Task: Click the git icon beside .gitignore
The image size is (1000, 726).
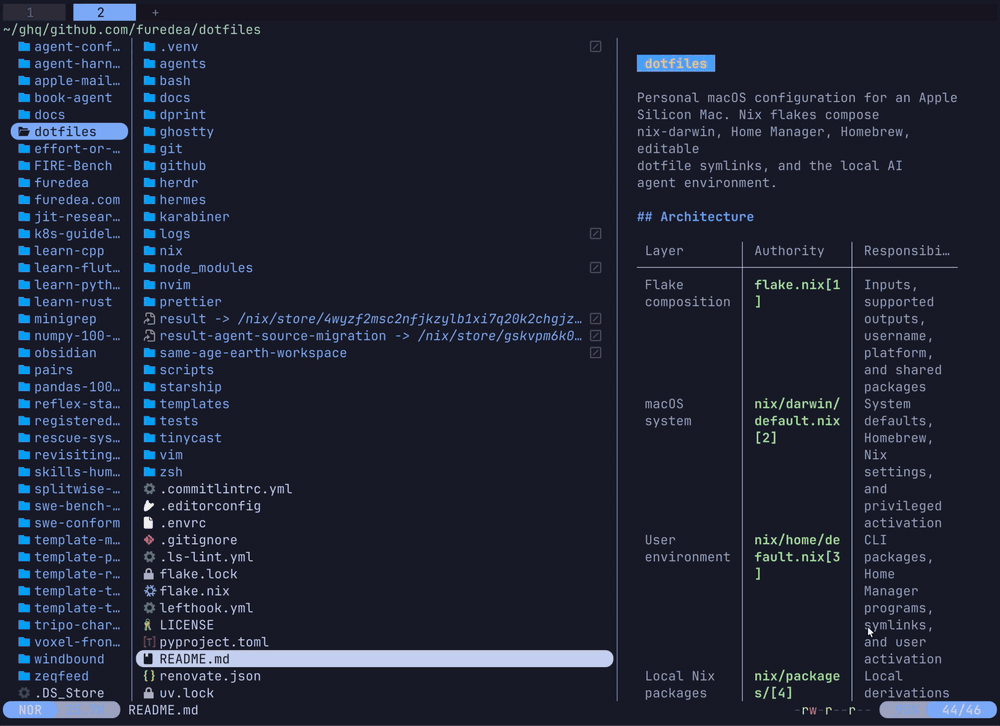Action: coord(149,540)
